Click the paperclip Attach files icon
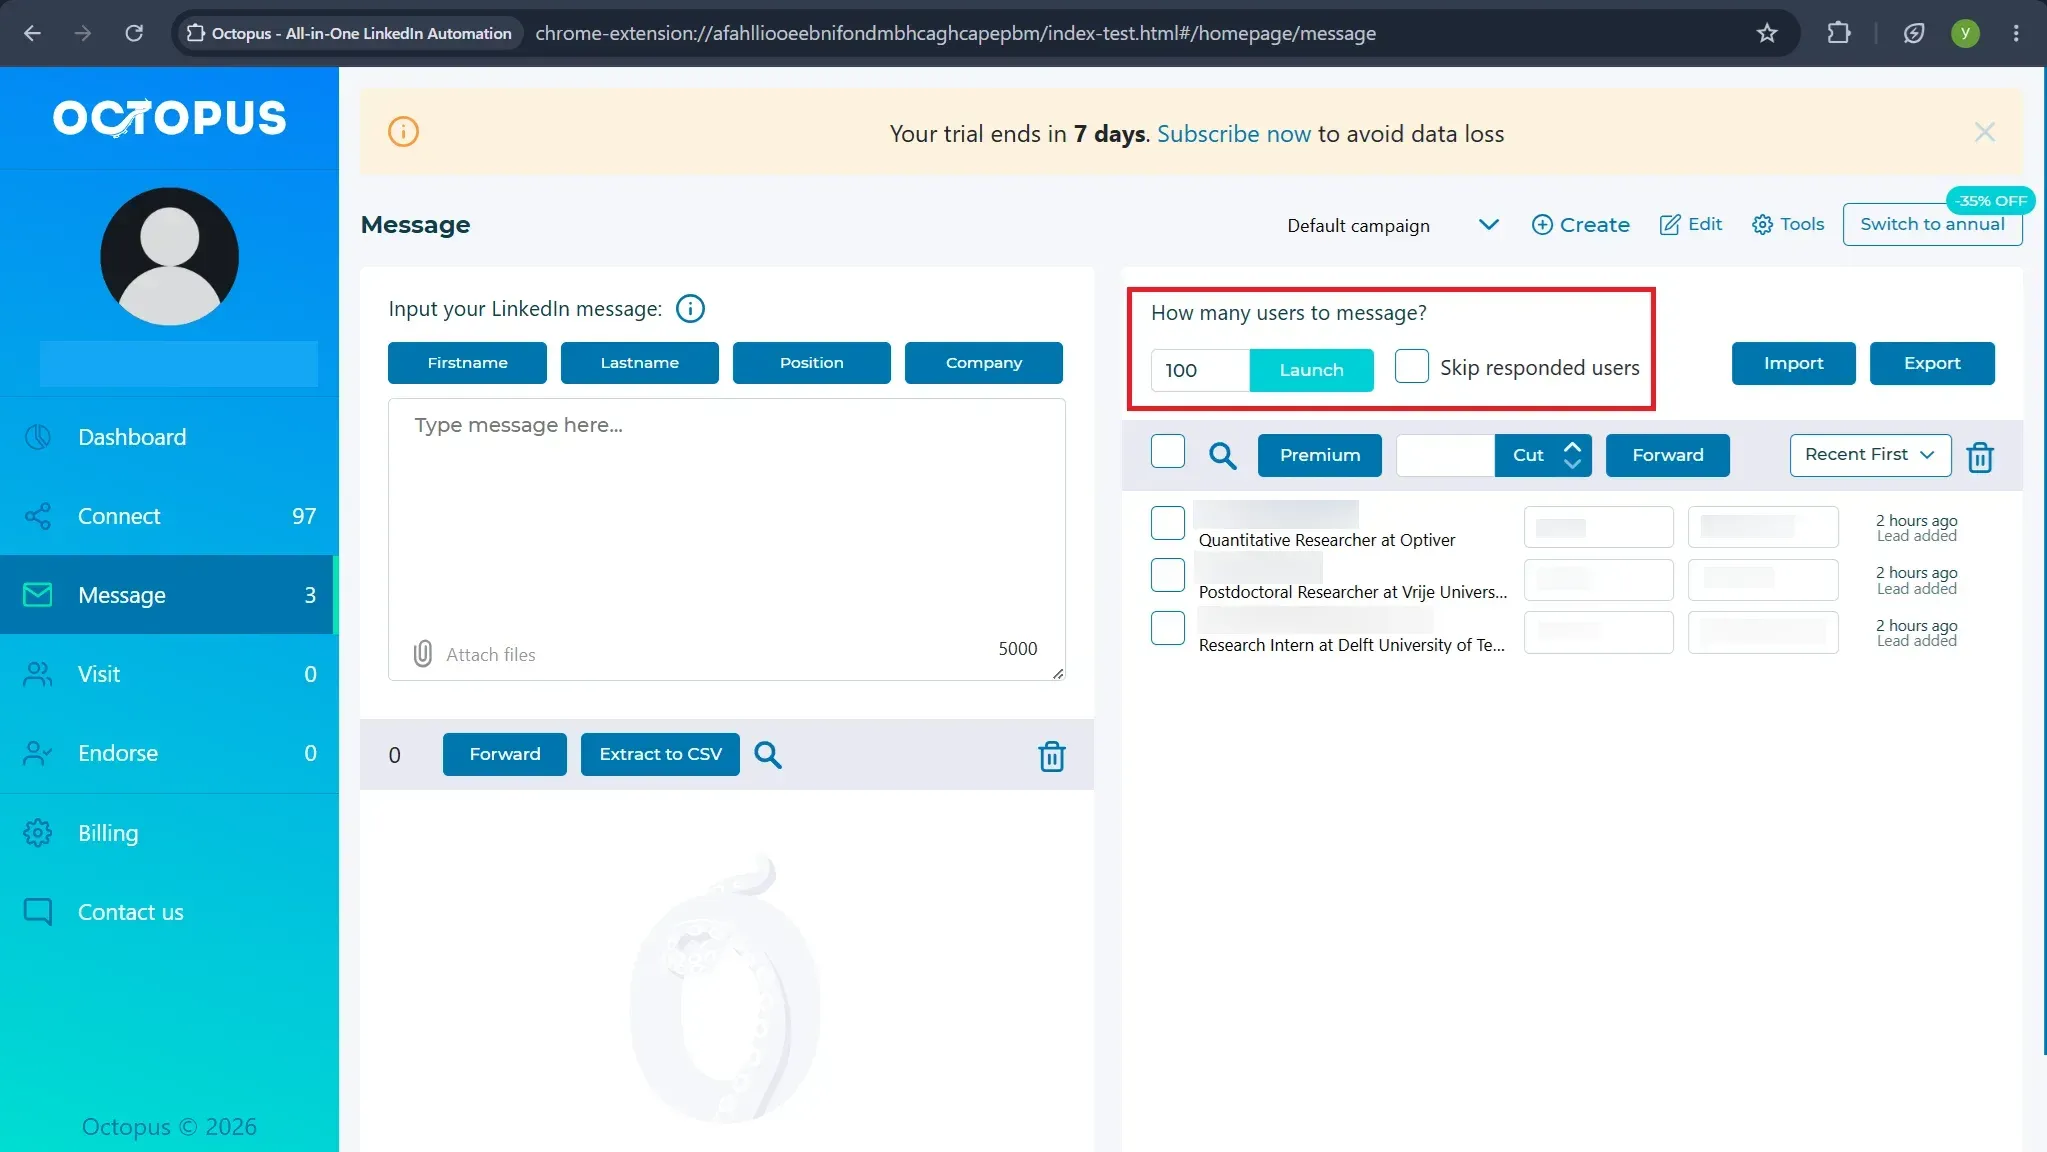Screen dimensions: 2047x1152 point(423,654)
